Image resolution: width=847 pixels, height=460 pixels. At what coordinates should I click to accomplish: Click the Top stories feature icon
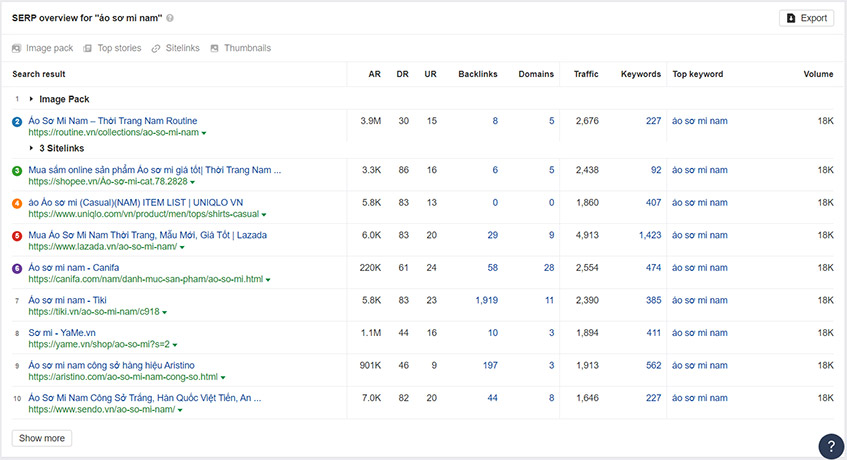click(88, 48)
